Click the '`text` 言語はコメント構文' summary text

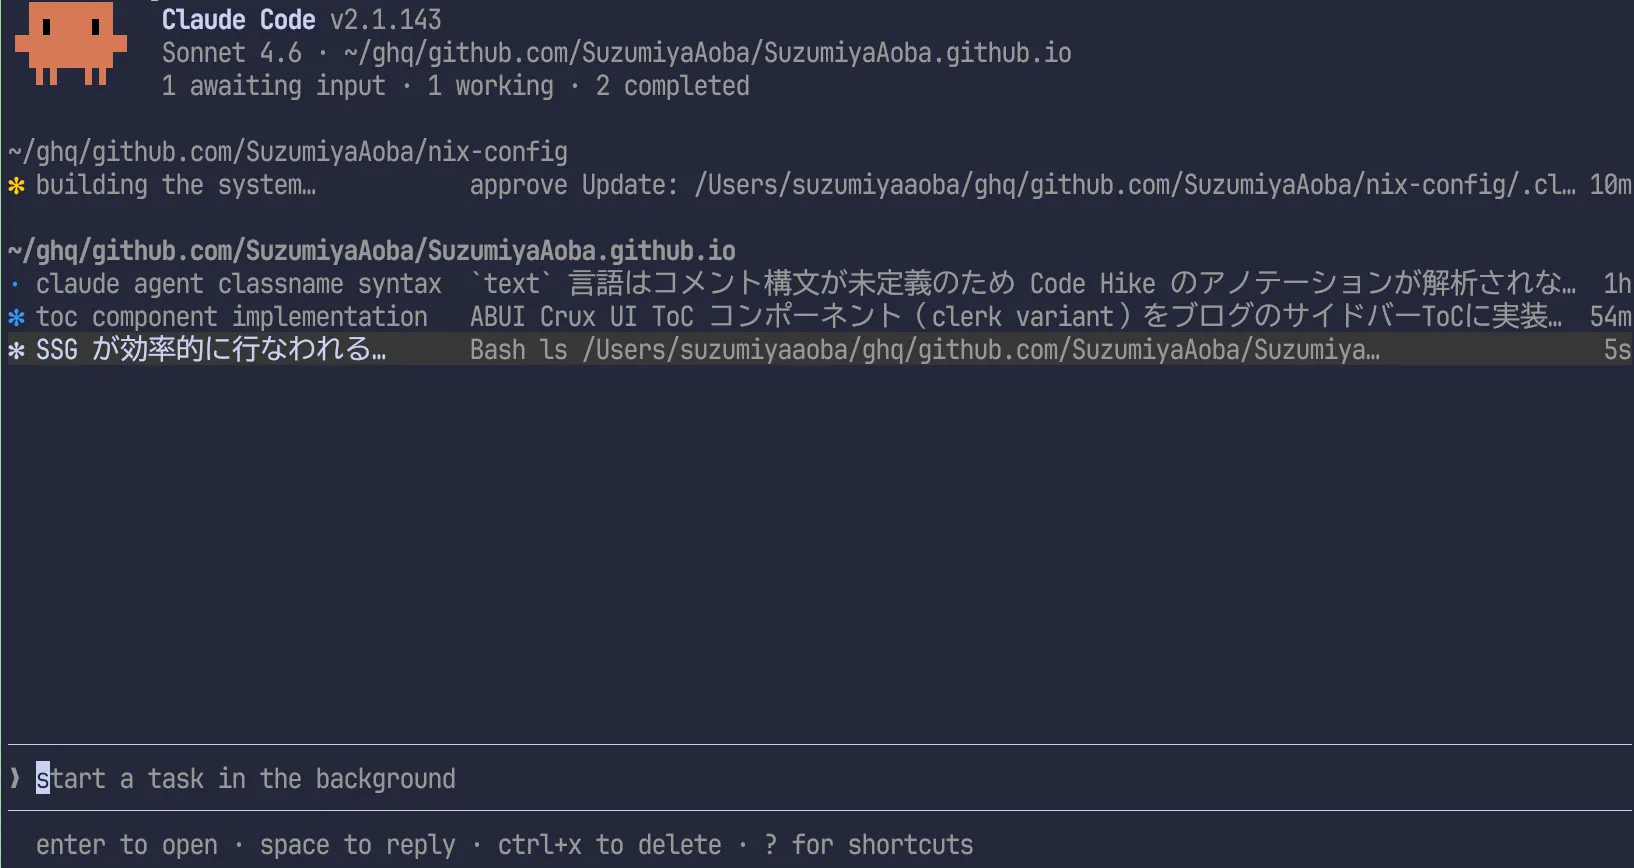pyautogui.click(x=744, y=284)
